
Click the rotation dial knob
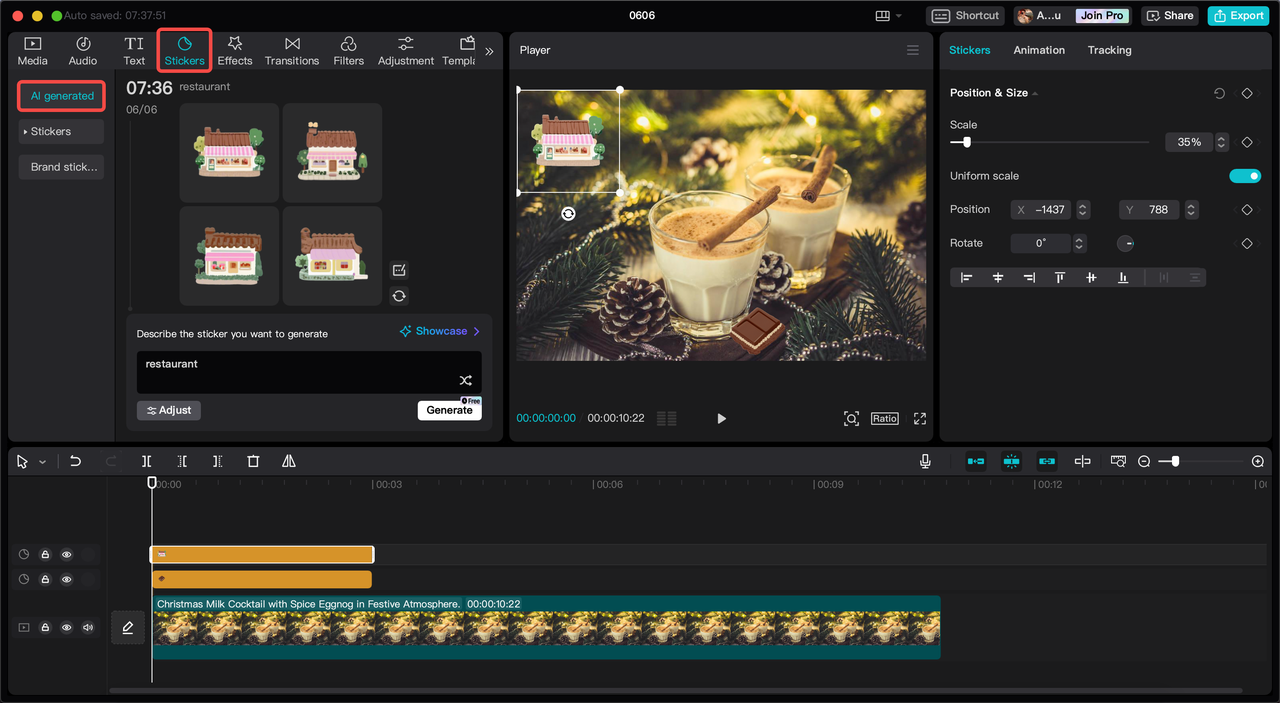[x=1125, y=243]
